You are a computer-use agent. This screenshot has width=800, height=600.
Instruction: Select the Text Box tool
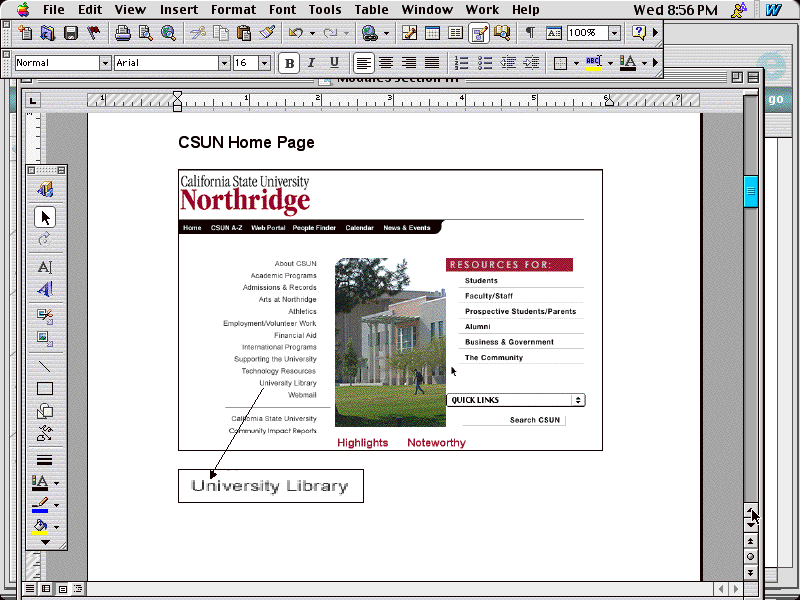(x=45, y=267)
